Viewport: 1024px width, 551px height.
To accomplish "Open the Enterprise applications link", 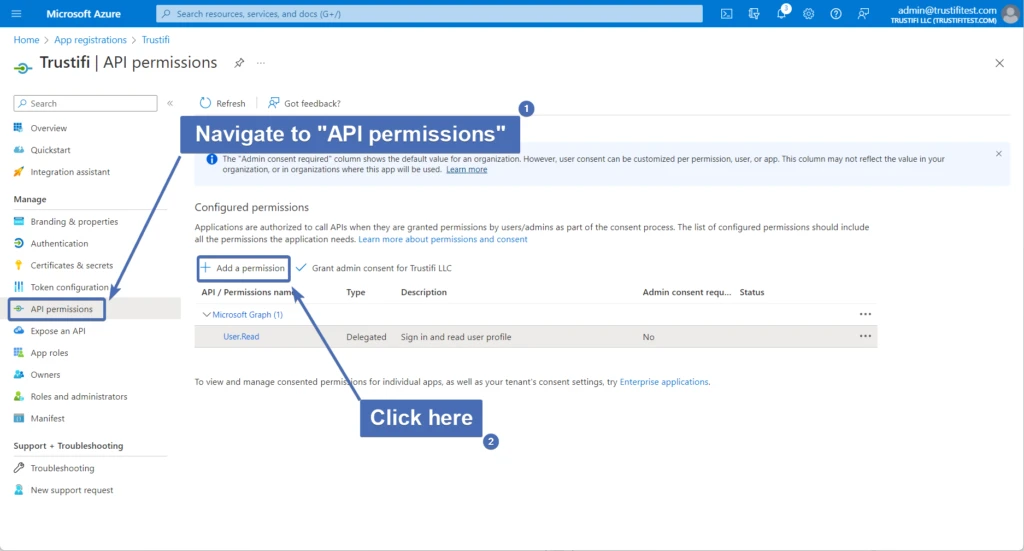I will [x=664, y=382].
